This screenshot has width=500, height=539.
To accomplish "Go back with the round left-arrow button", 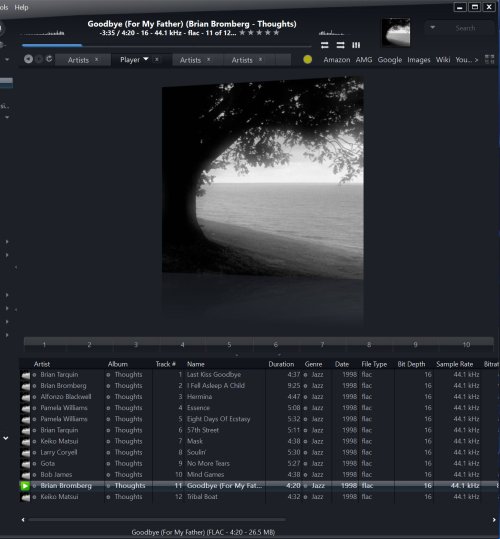I will tap(28, 59).
